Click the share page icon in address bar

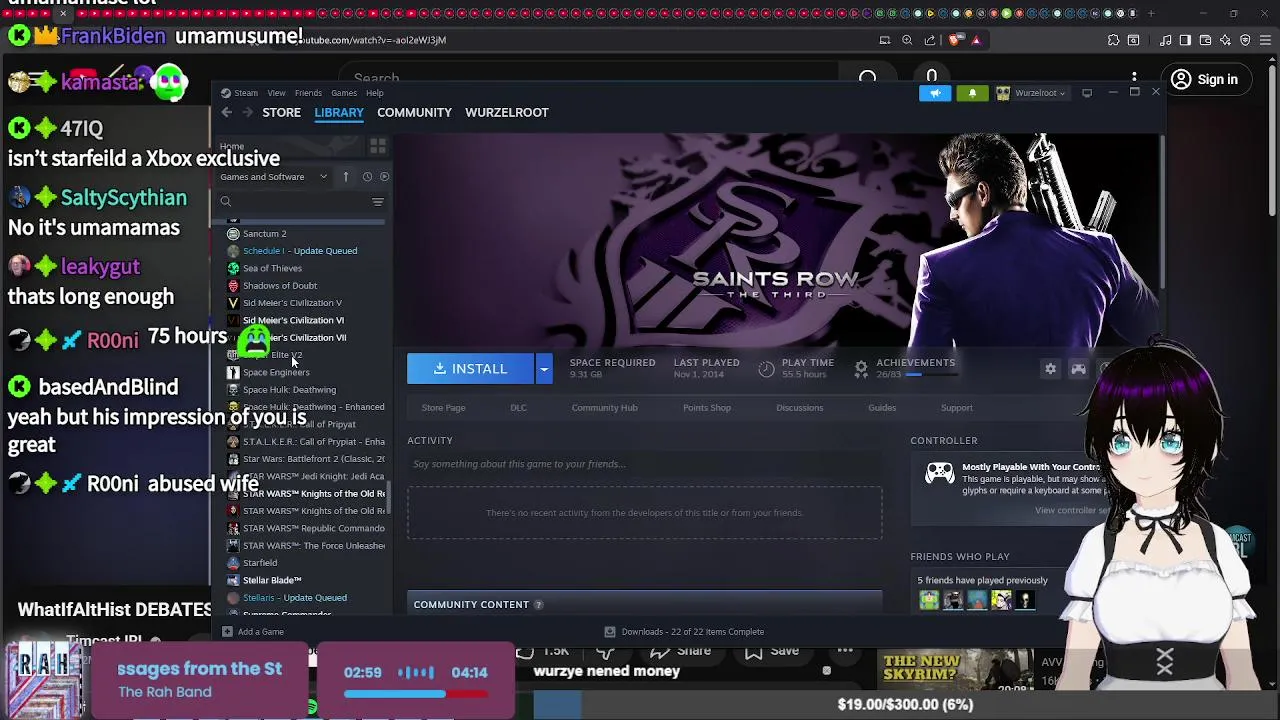tap(930, 40)
